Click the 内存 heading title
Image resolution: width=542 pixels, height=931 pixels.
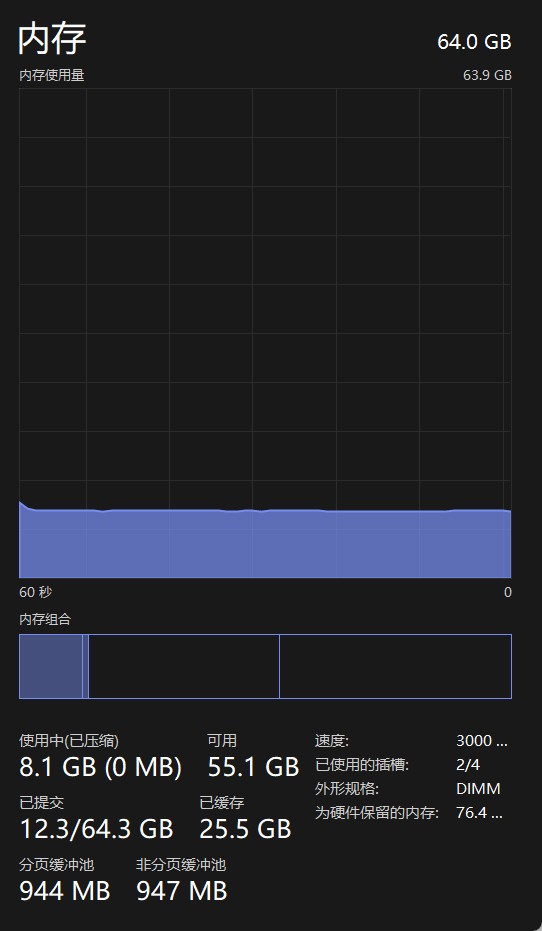click(53, 37)
